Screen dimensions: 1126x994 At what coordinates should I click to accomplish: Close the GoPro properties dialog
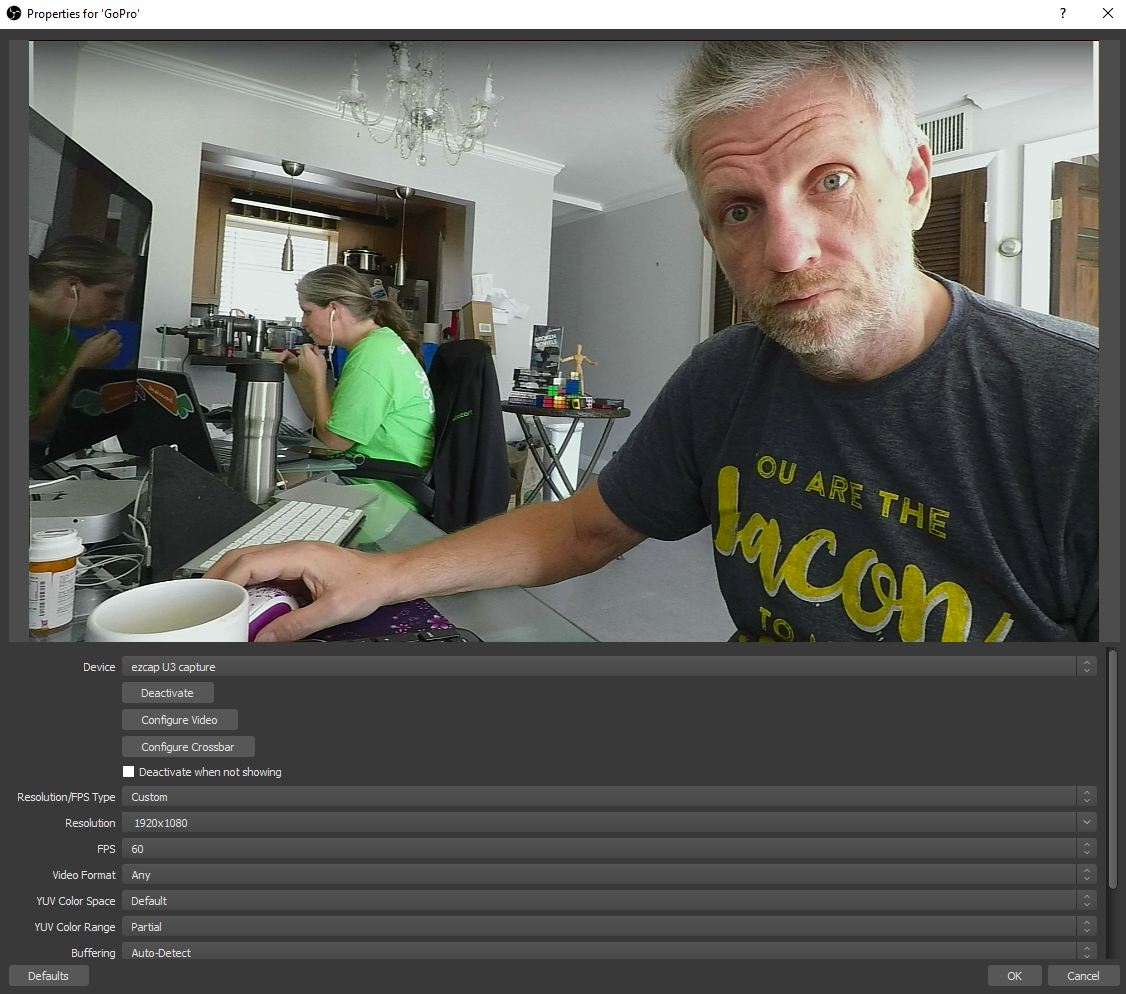coord(1107,14)
